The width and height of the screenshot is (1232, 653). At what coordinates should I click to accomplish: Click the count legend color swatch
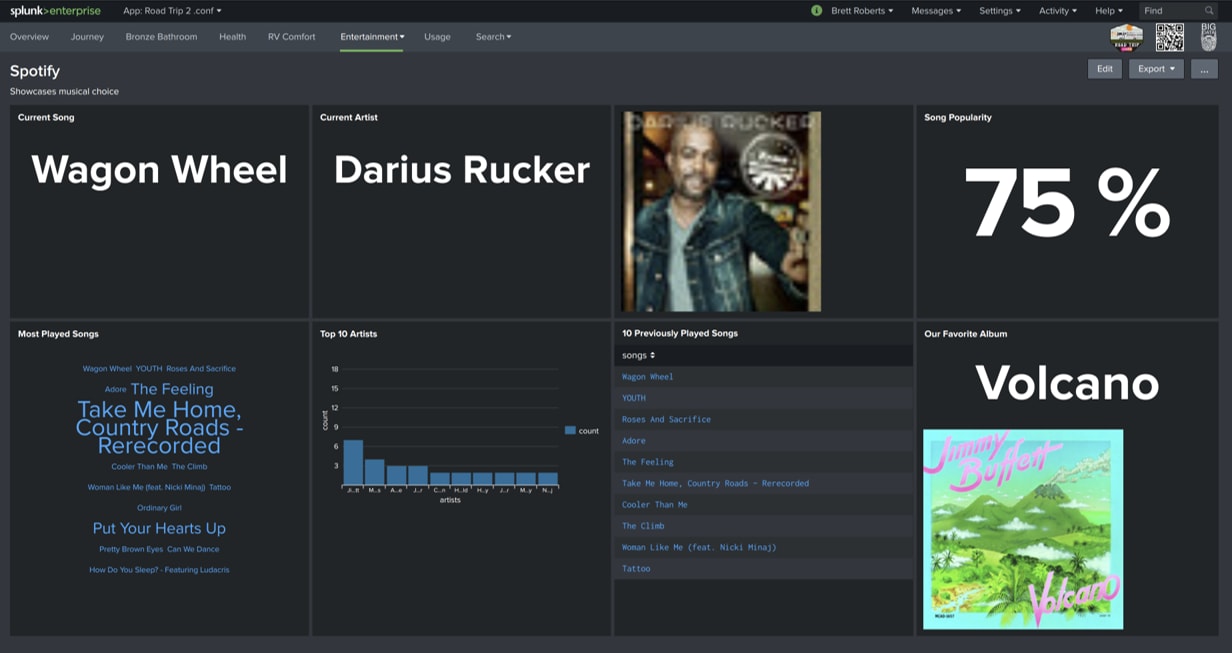(570, 430)
